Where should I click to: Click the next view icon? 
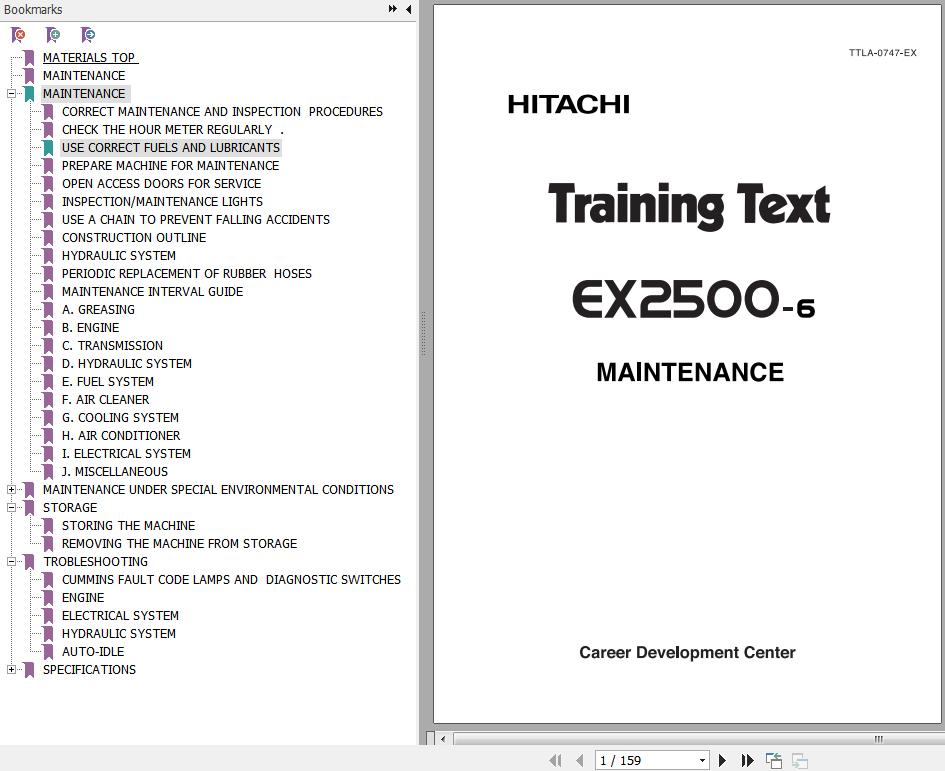pos(800,760)
